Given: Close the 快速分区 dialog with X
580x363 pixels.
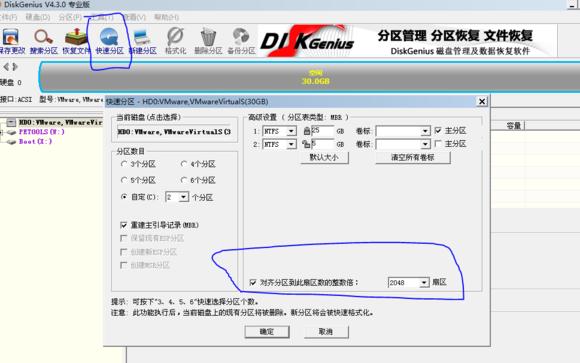Looking at the screenshot, I should [482, 101].
